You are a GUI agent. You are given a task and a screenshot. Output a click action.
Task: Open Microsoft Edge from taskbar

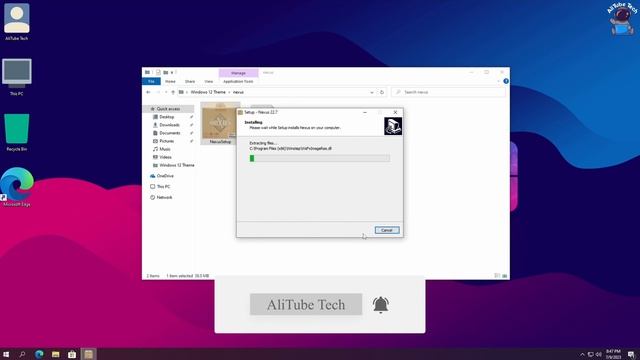pos(39,354)
